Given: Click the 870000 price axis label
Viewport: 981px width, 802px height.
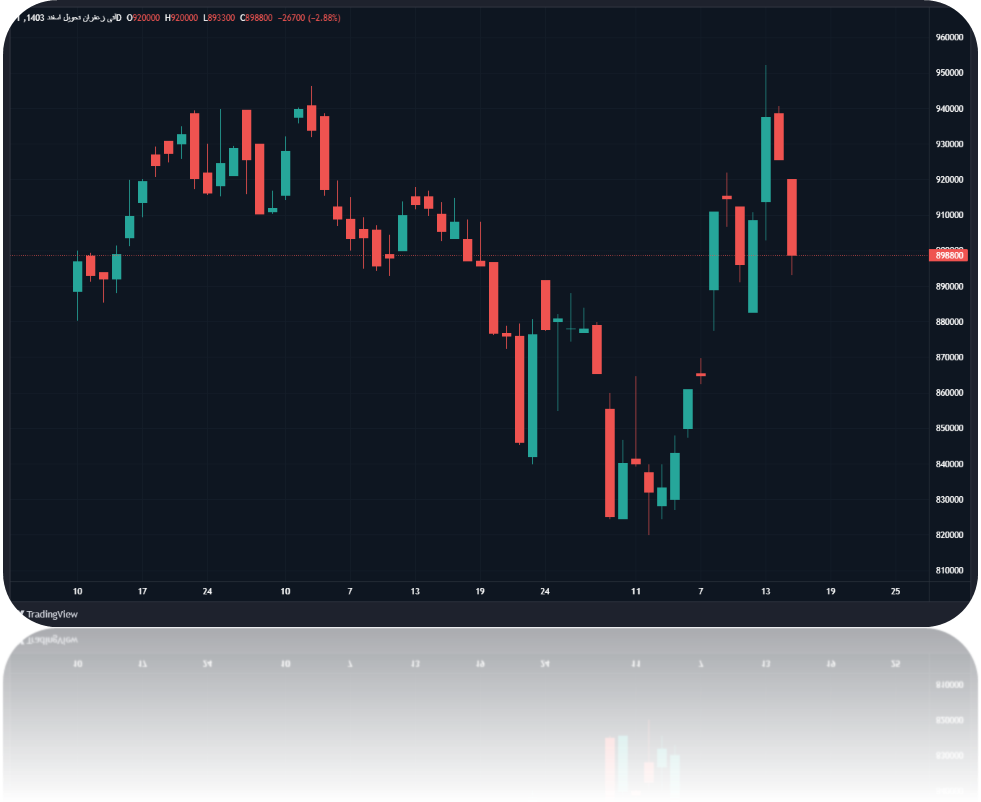Looking at the screenshot, I should (x=949, y=357).
